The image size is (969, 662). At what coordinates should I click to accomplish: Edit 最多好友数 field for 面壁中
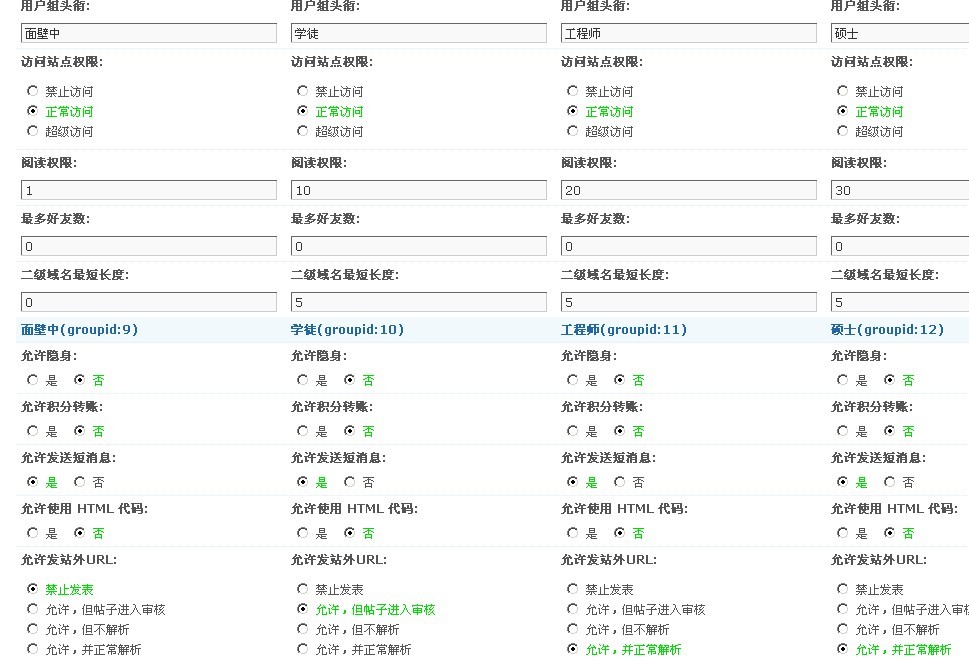149,246
